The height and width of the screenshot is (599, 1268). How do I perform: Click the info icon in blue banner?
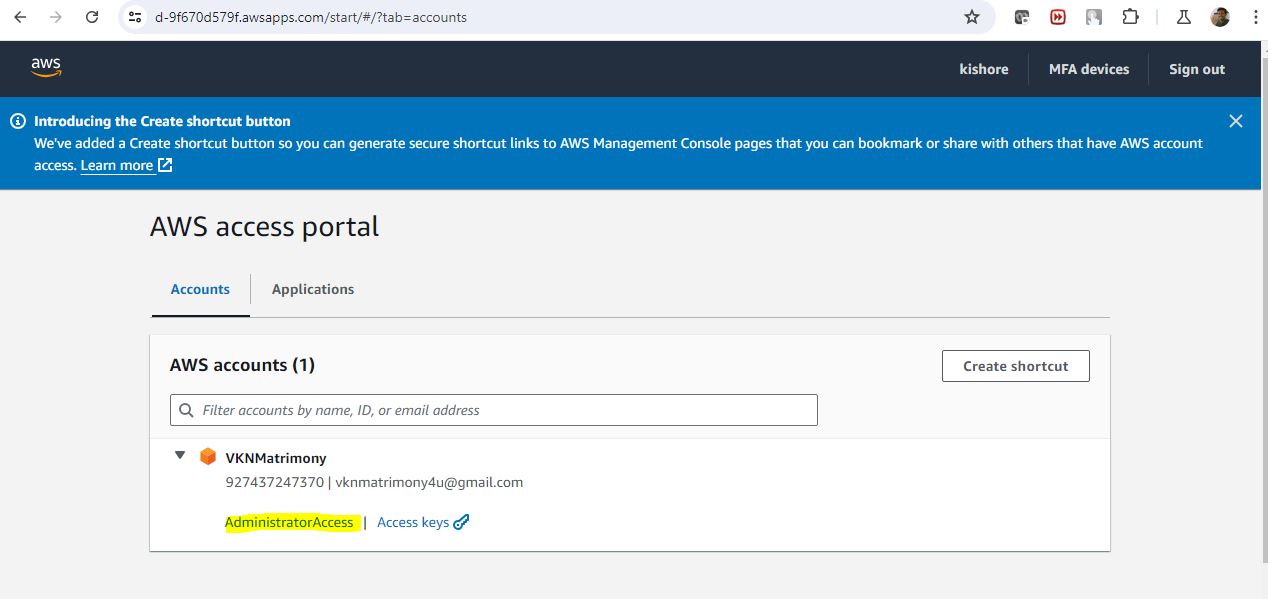[x=18, y=121]
